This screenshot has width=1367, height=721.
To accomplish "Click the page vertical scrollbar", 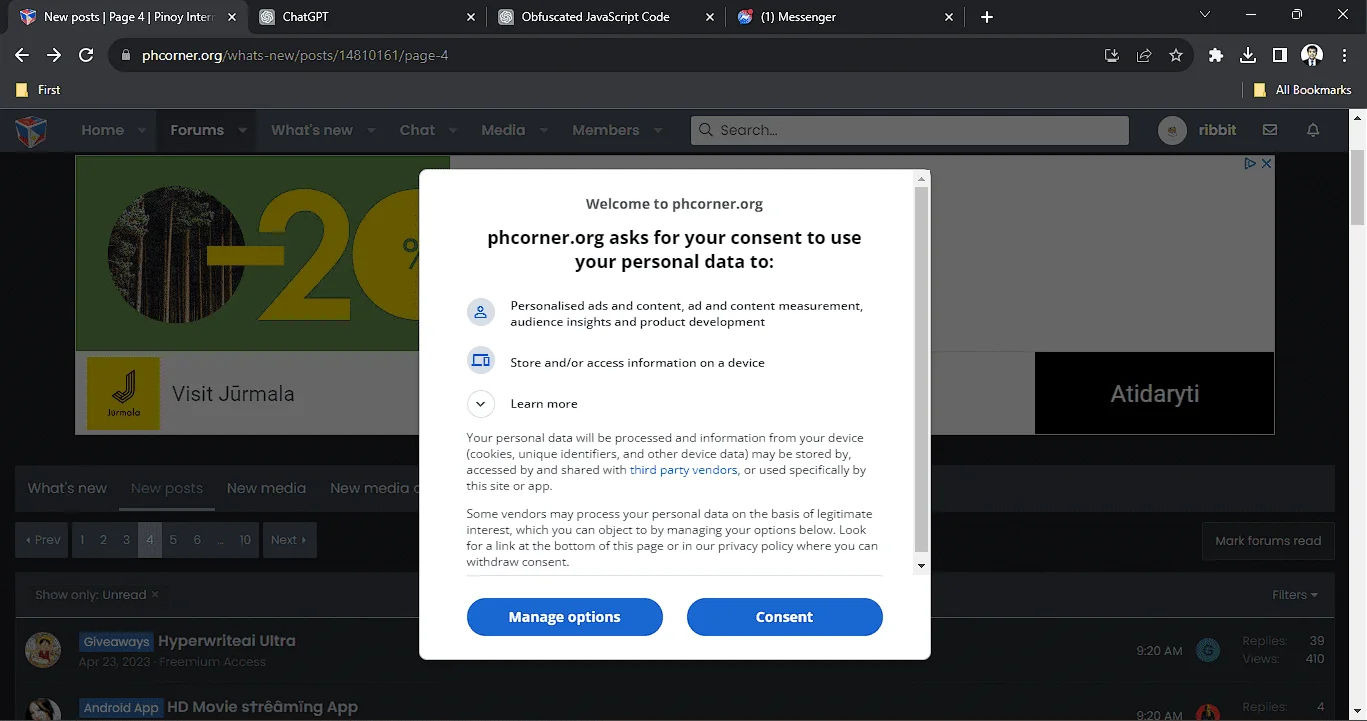I will 1358,187.
